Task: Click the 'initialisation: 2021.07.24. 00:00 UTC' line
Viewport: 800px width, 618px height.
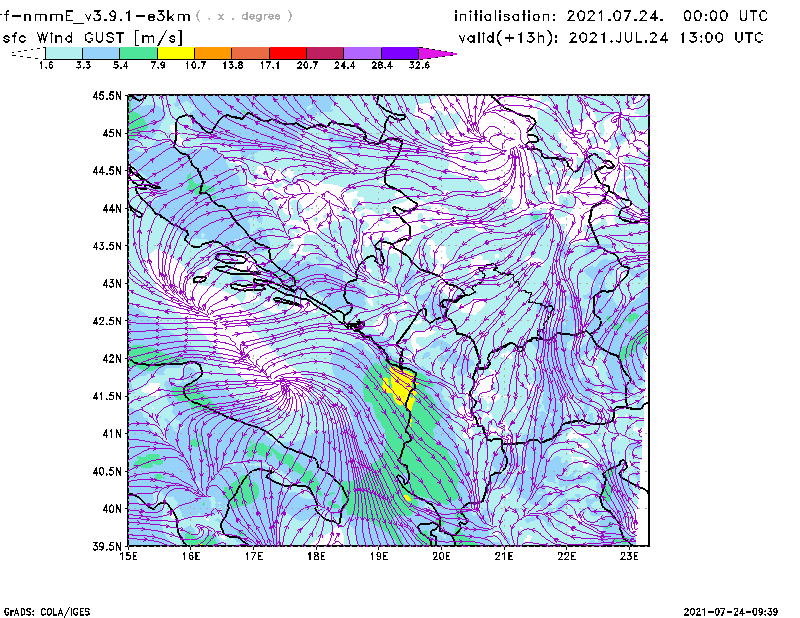Action: click(x=611, y=16)
